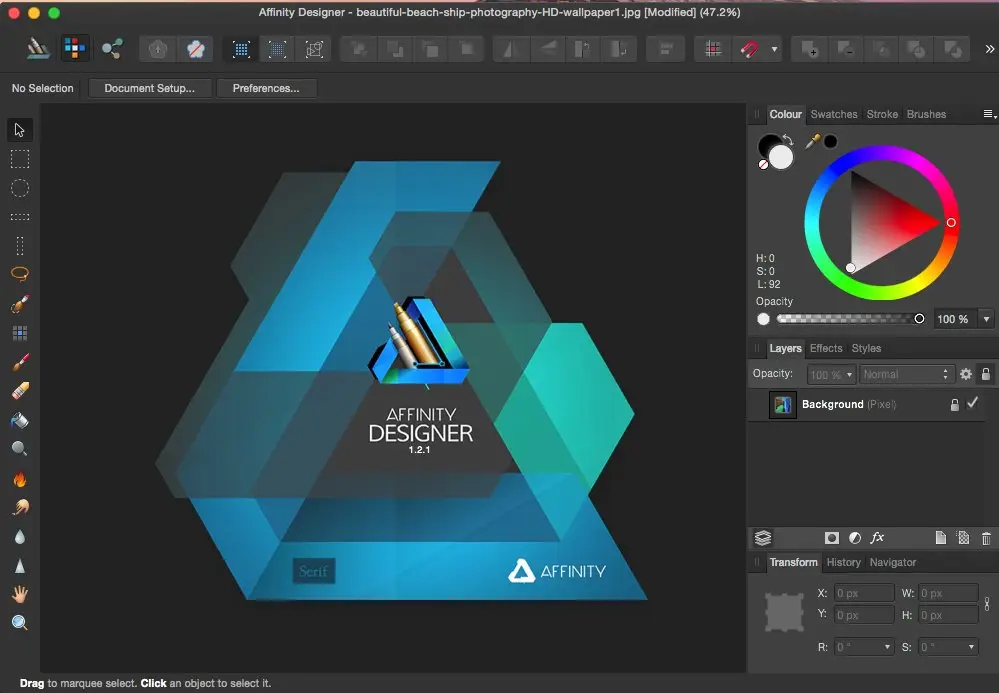Open Document Setup...
999x693 pixels.
click(x=150, y=88)
